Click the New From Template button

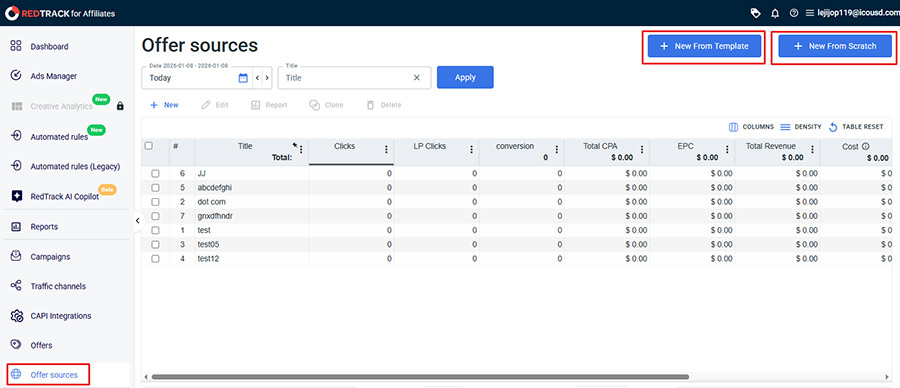point(704,46)
